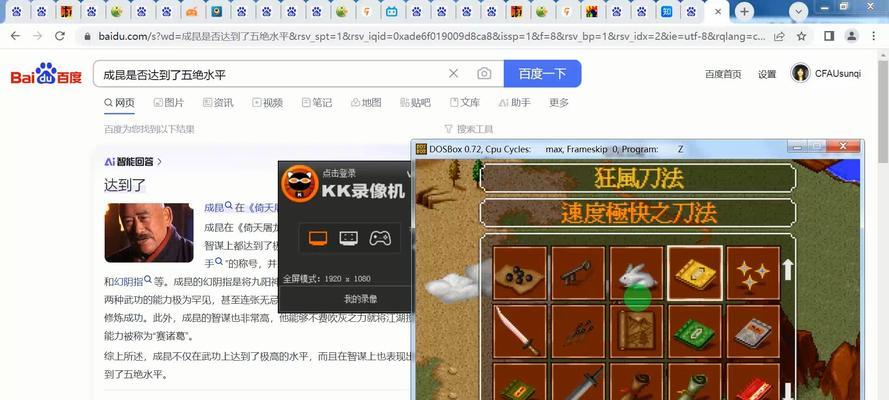Click the browser forward arrow
The height and width of the screenshot is (400, 889).
(37, 36)
